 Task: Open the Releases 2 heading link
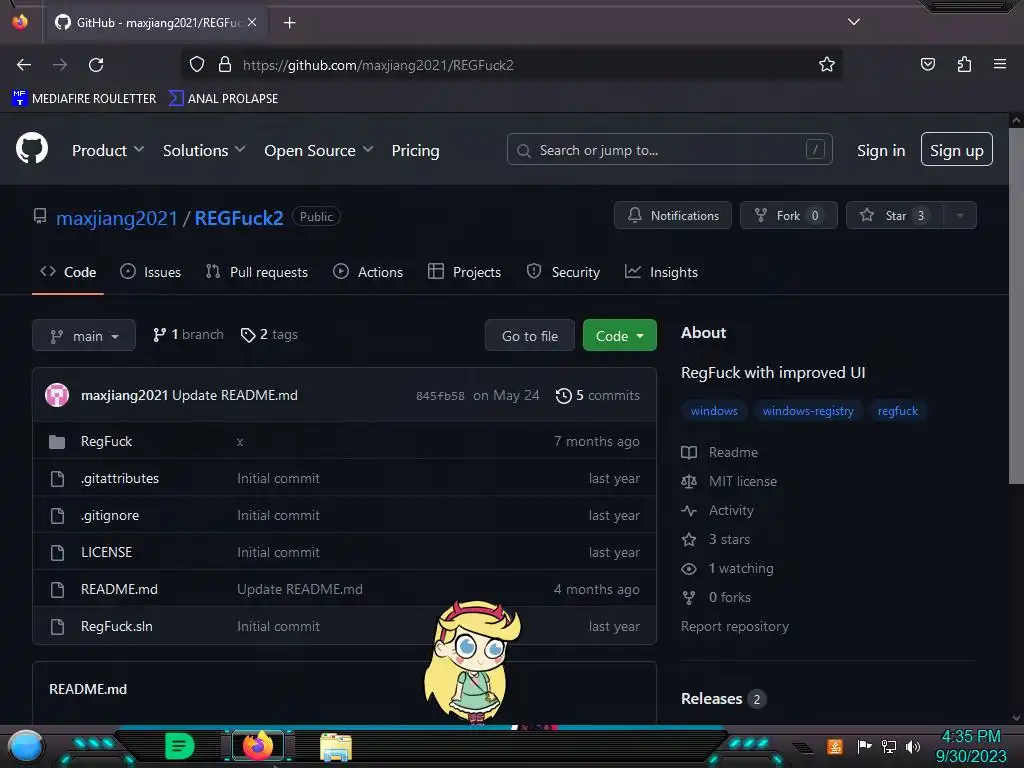tap(724, 698)
